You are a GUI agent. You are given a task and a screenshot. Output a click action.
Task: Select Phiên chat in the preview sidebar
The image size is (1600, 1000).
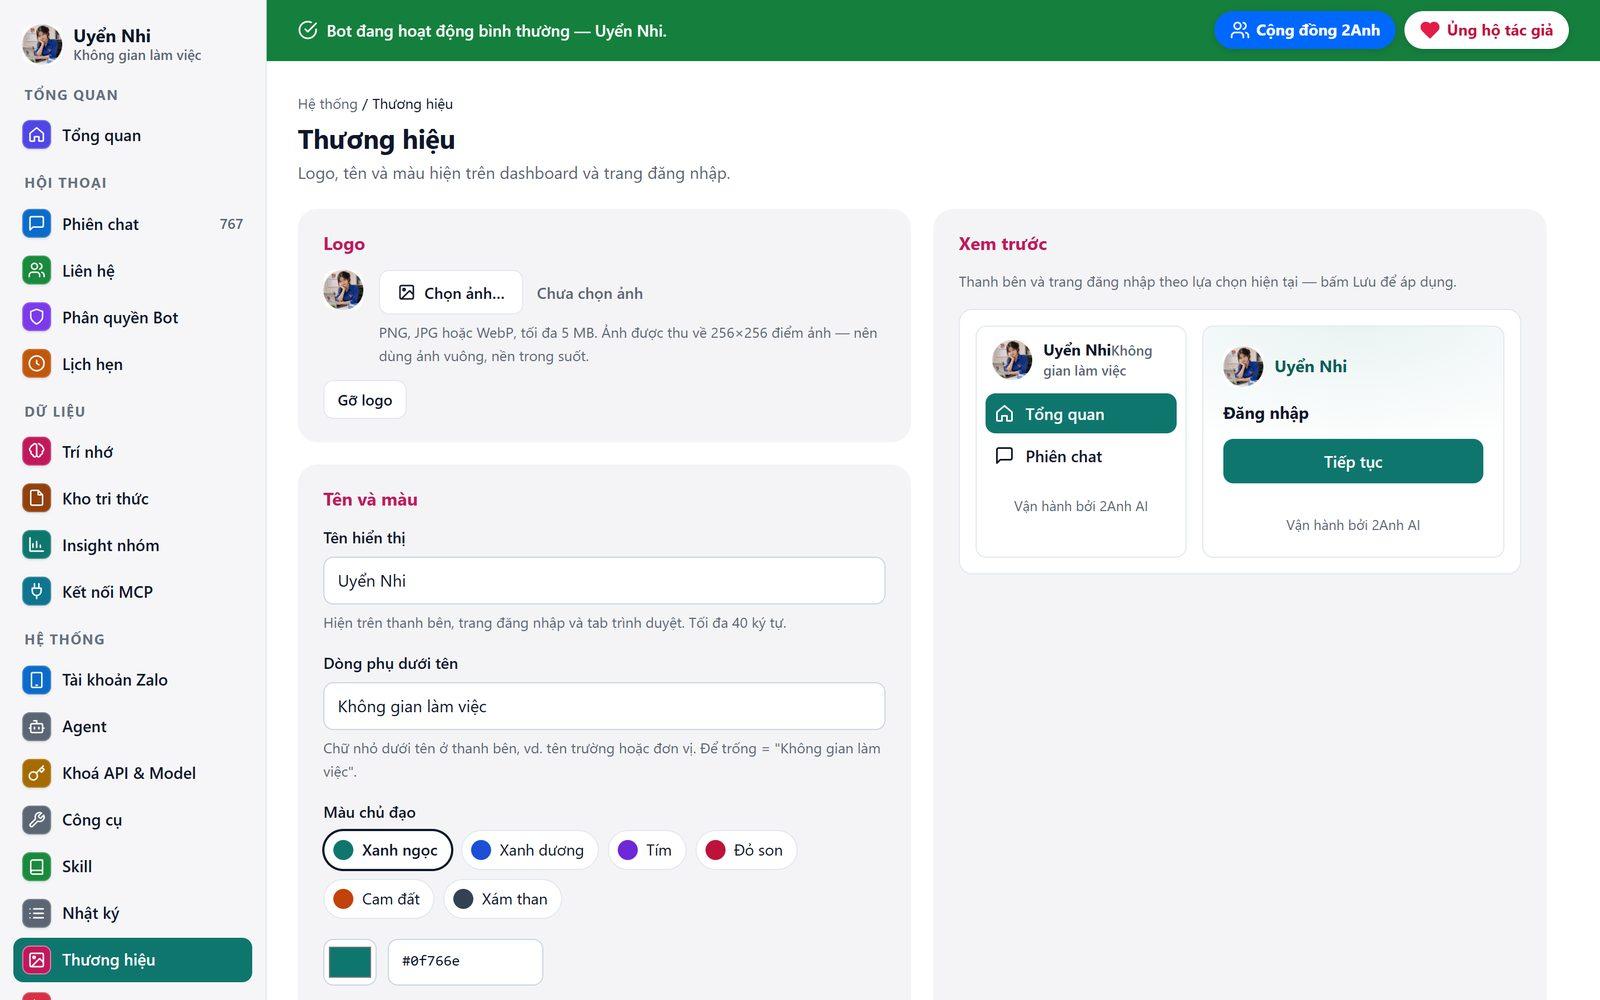1081,456
